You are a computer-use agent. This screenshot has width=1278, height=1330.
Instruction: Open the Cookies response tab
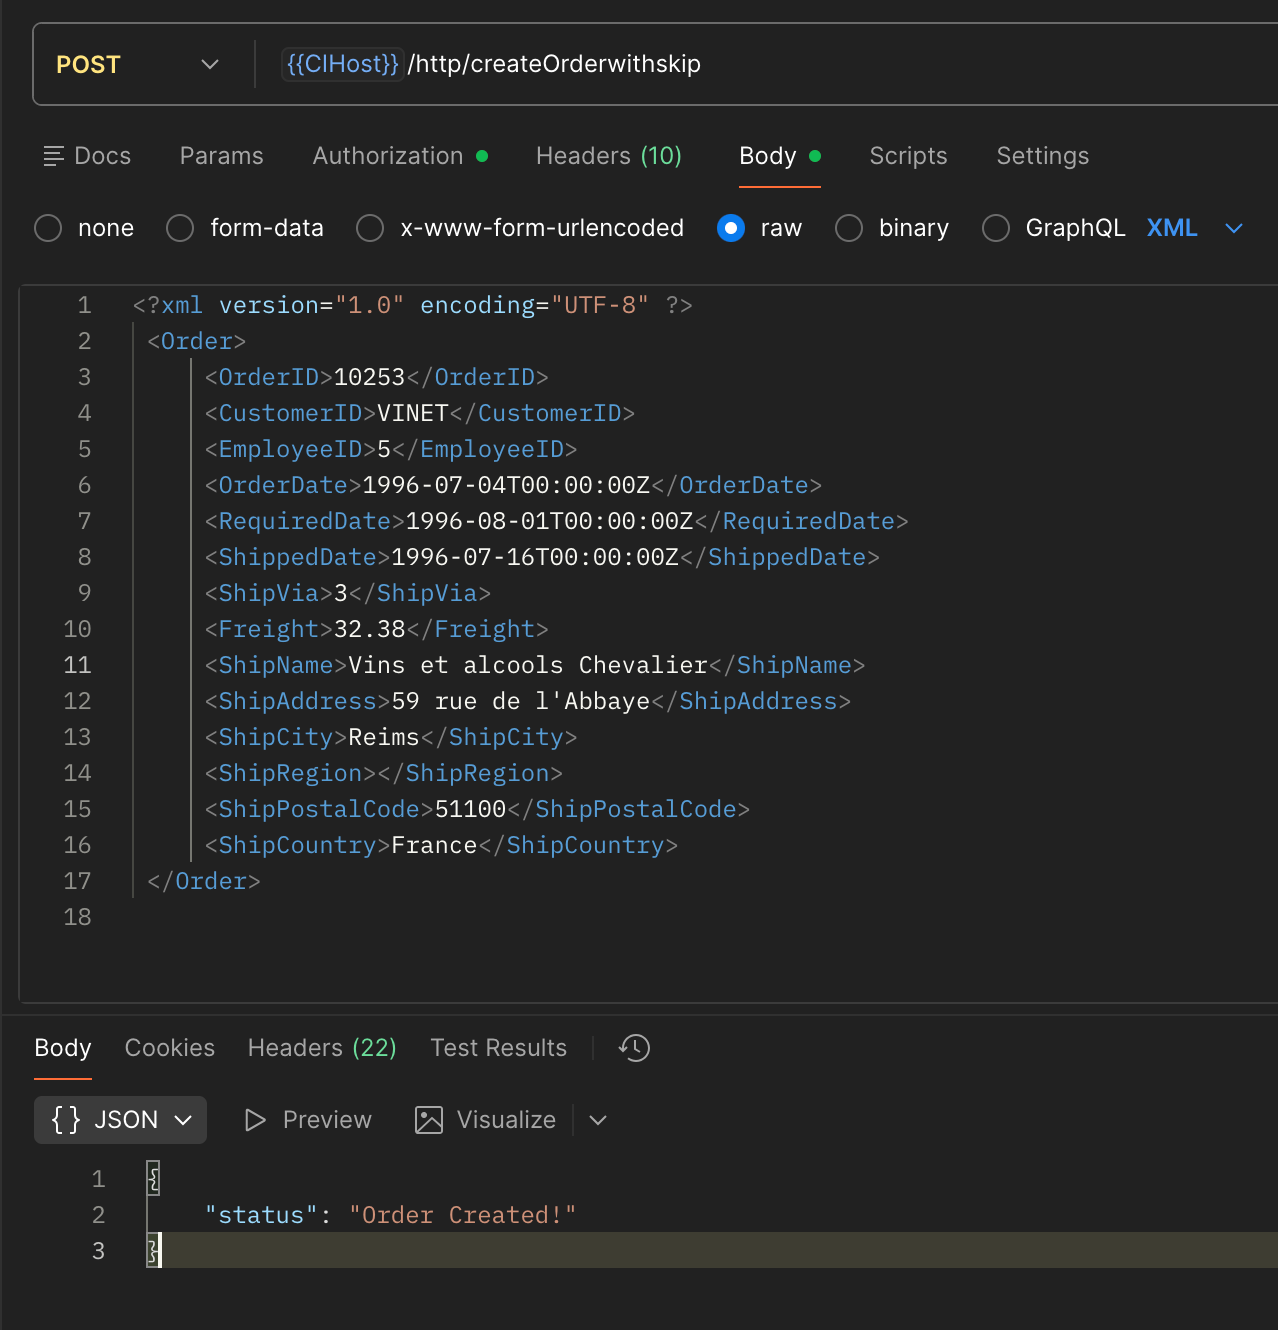169,1048
